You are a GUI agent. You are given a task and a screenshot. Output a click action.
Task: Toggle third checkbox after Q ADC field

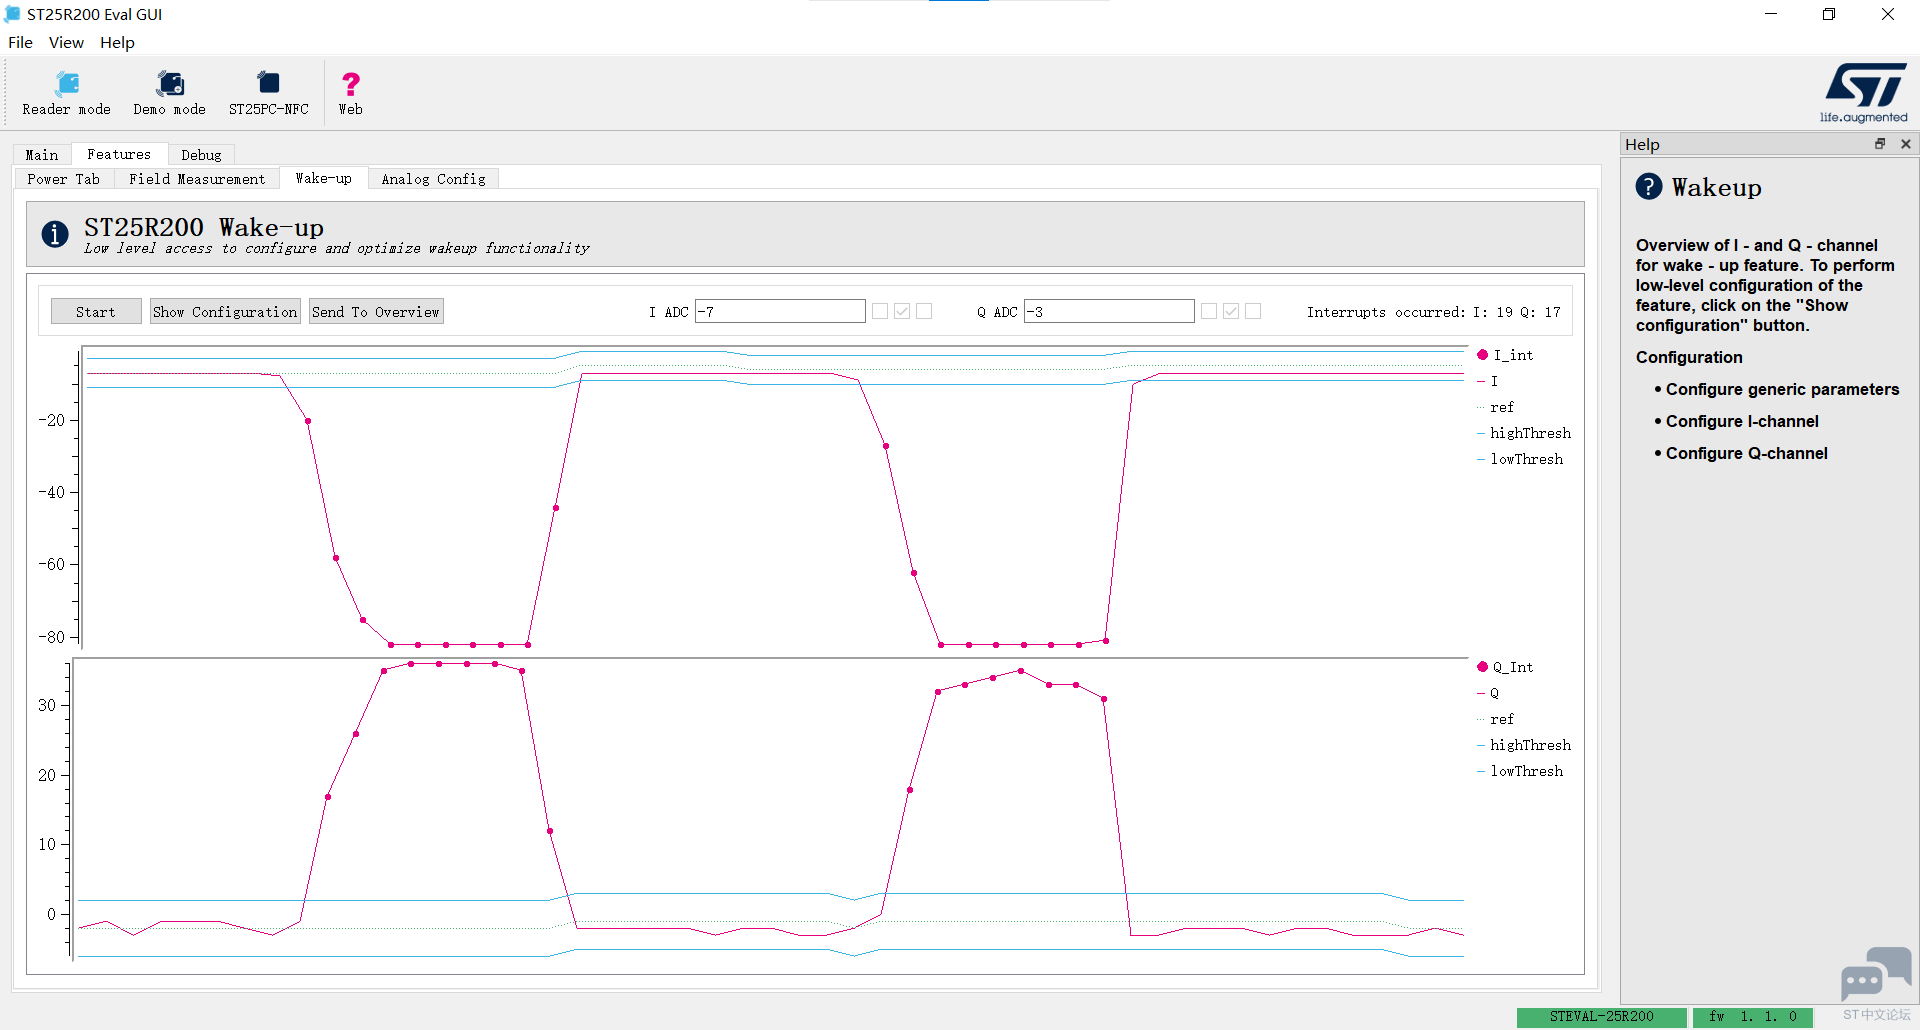pos(1253,312)
